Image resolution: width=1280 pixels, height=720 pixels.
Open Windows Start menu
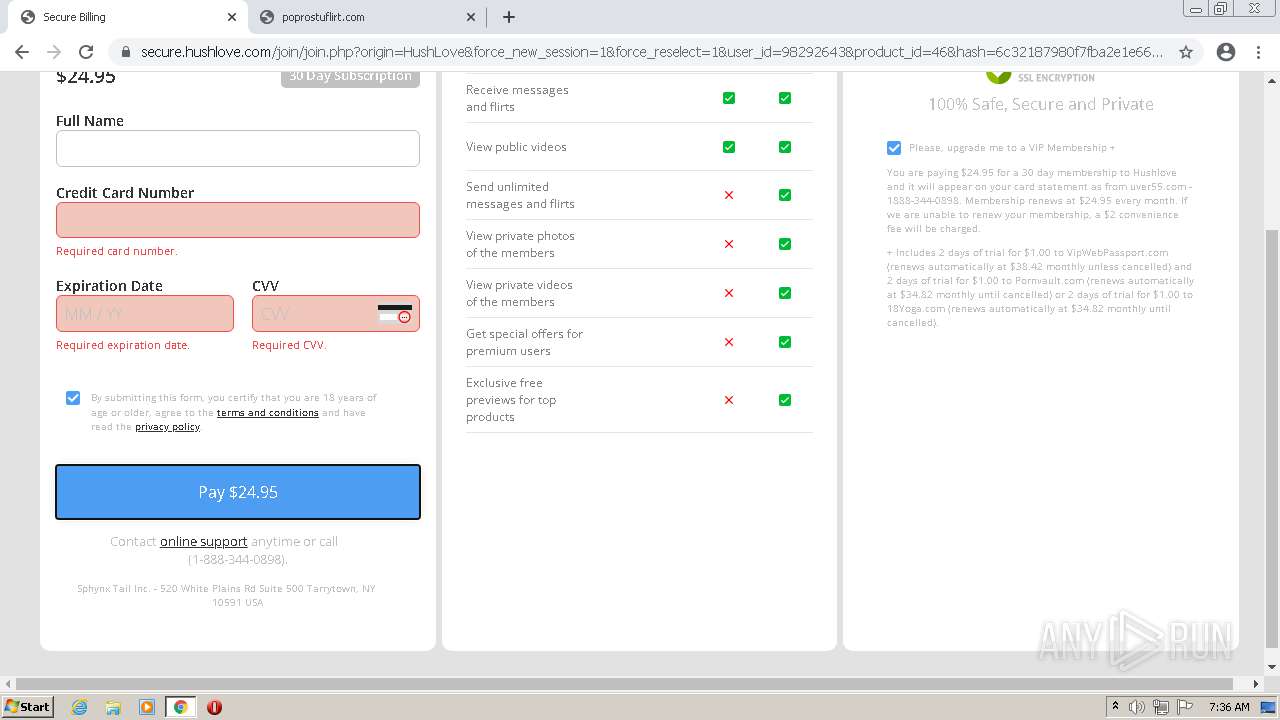coord(27,706)
